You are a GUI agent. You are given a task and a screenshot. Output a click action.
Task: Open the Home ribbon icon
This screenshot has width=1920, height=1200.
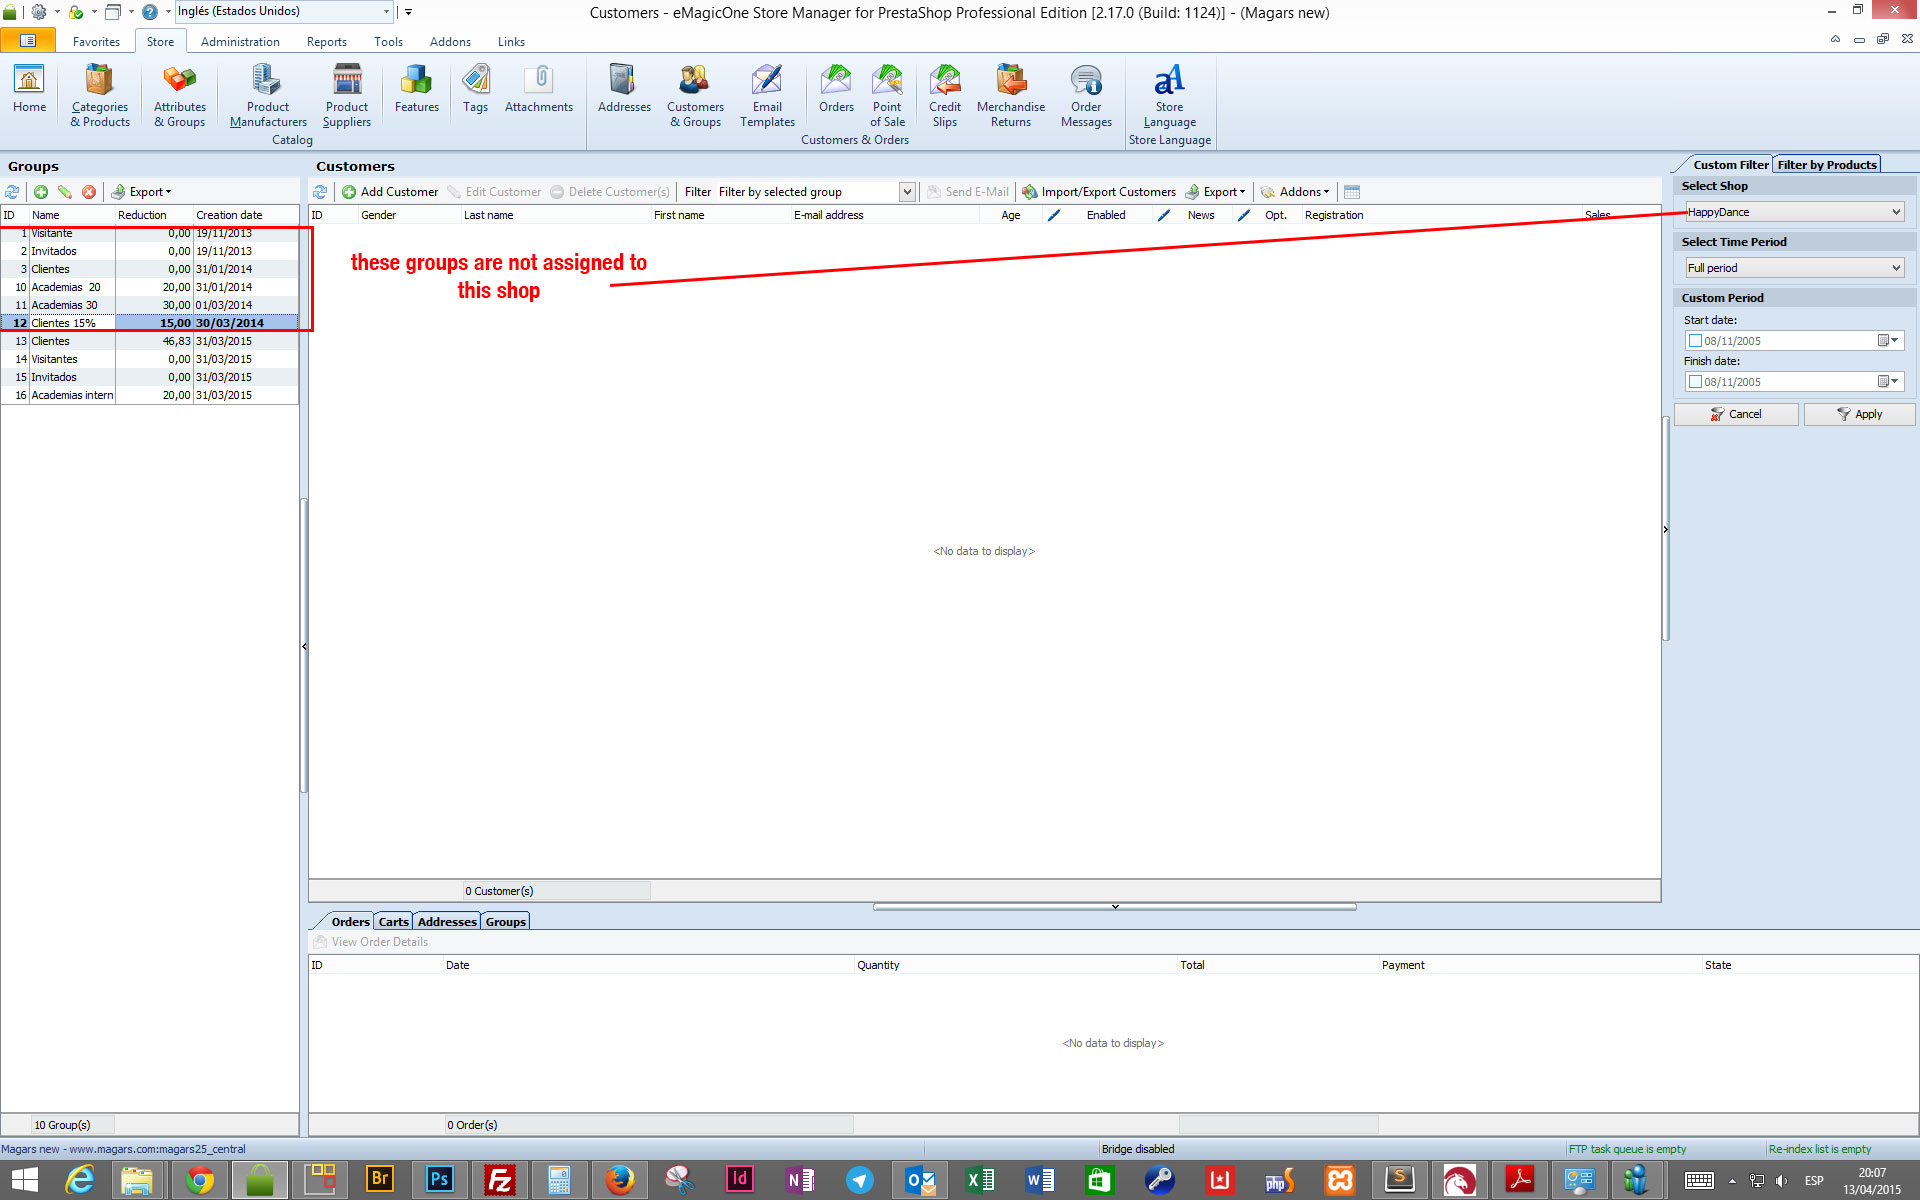tap(29, 90)
